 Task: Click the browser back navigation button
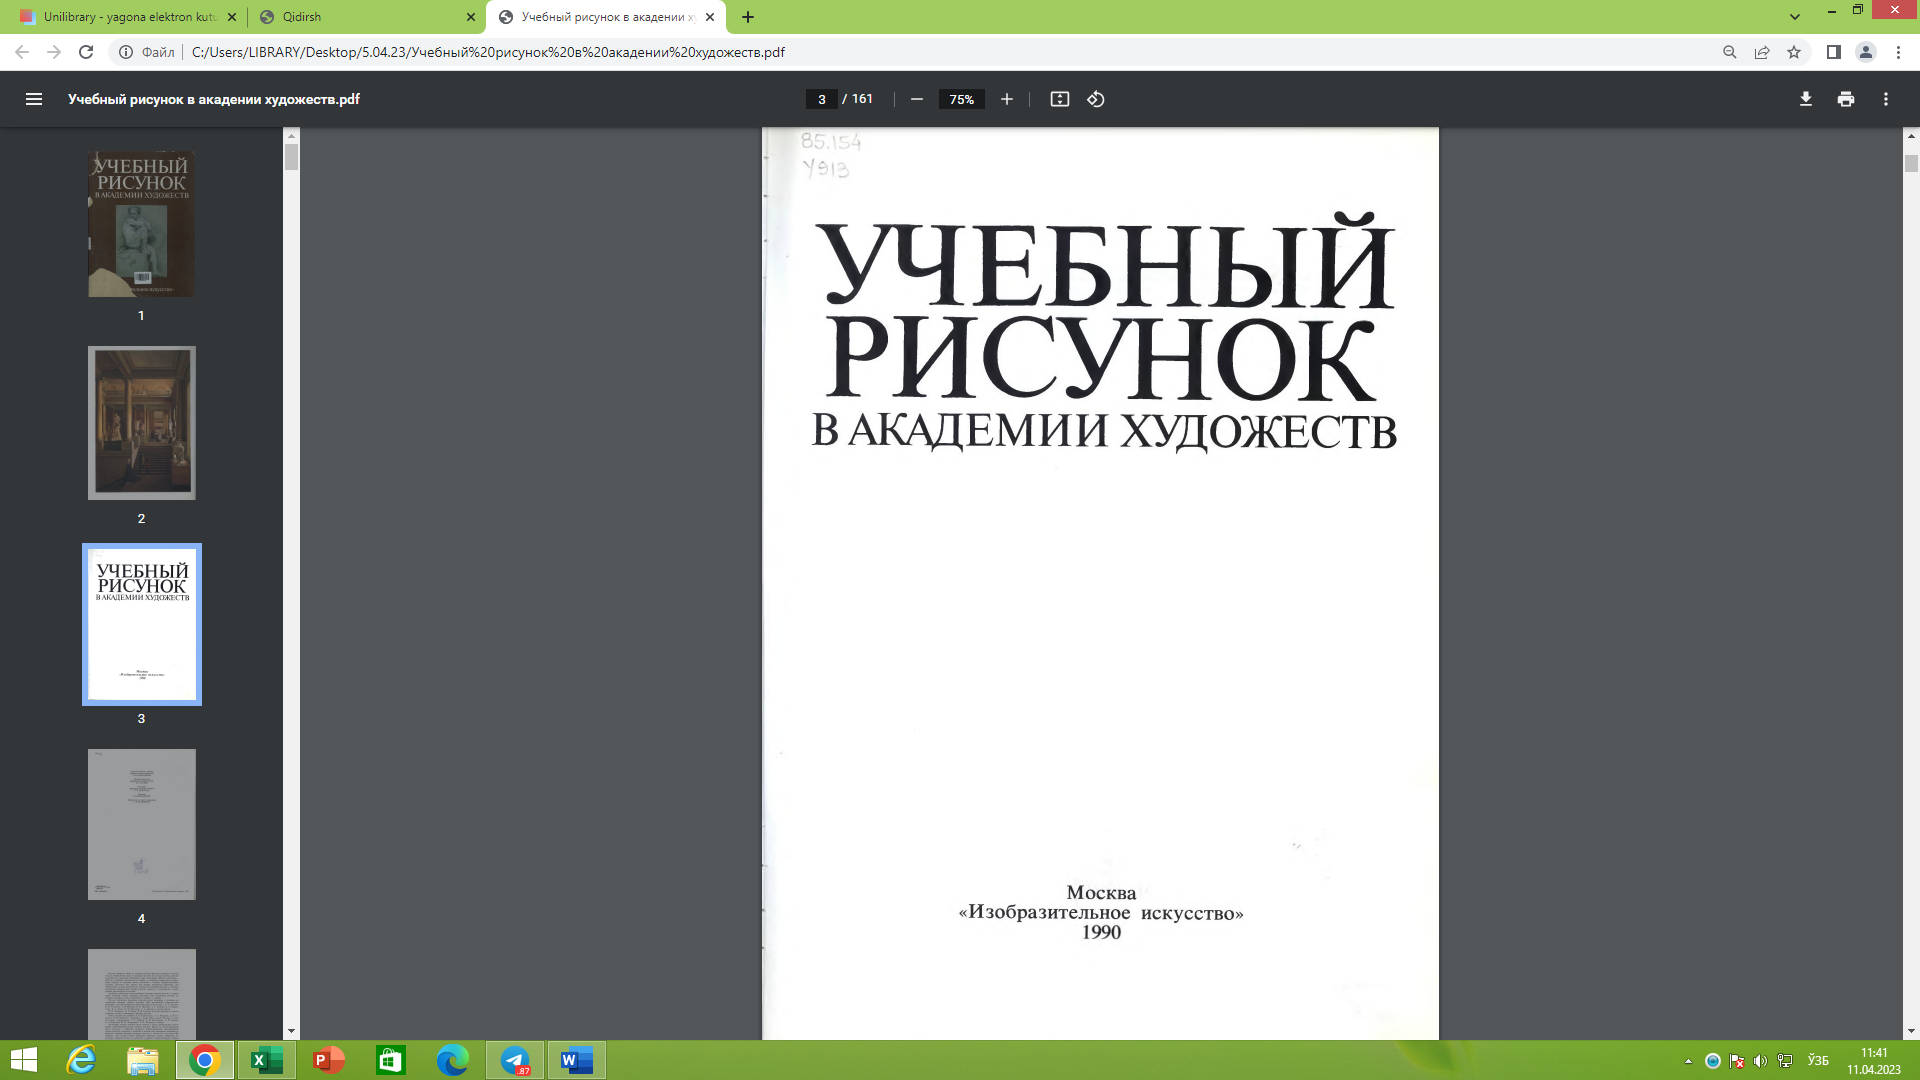(22, 52)
